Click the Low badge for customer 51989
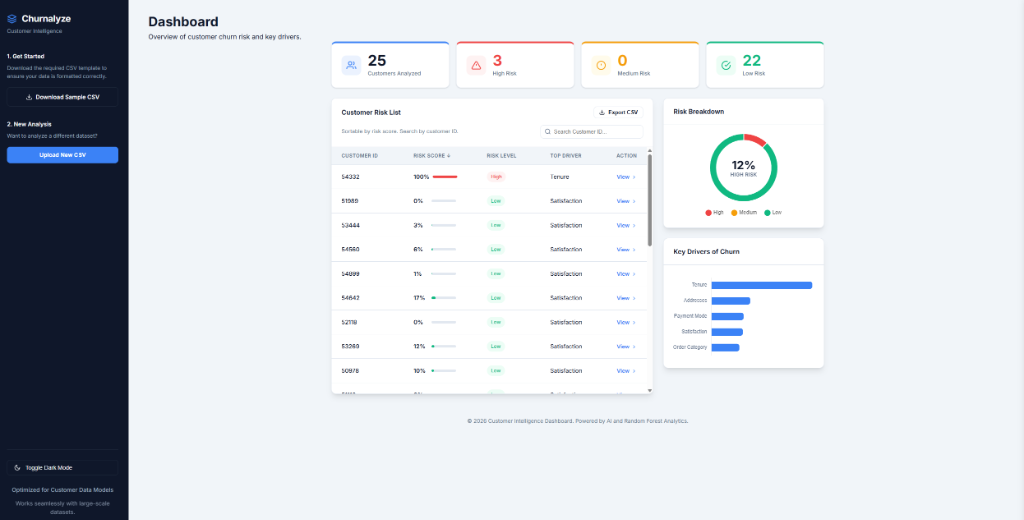Viewport: 1024px width, 520px height. pos(496,201)
